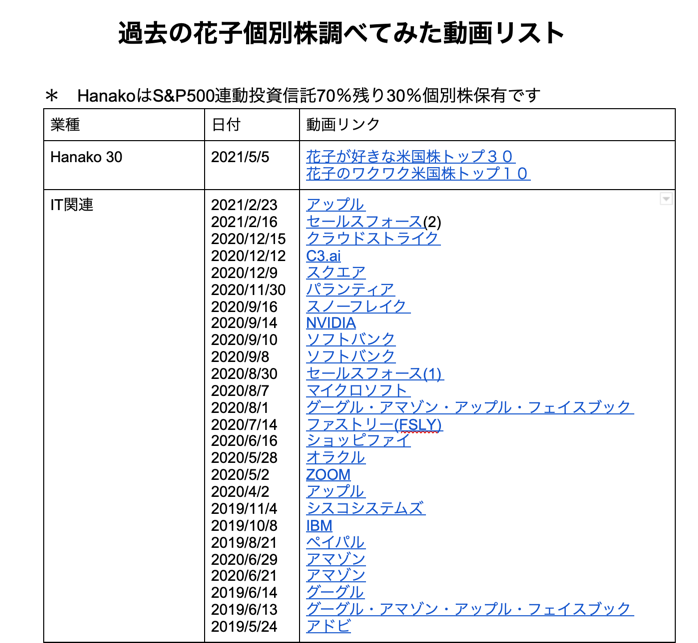Click the (2) text after セールスフォース
The image size is (698, 643).
click(x=432, y=222)
